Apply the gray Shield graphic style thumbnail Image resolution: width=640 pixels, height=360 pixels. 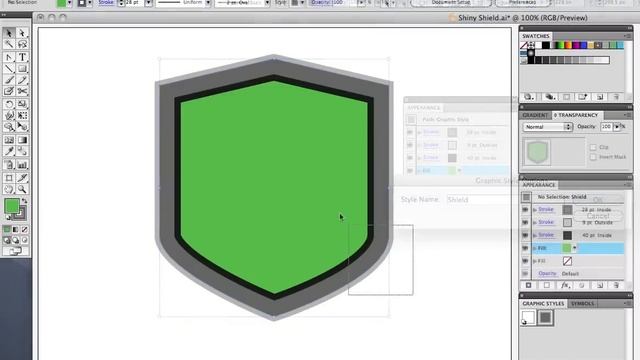(x=546, y=318)
